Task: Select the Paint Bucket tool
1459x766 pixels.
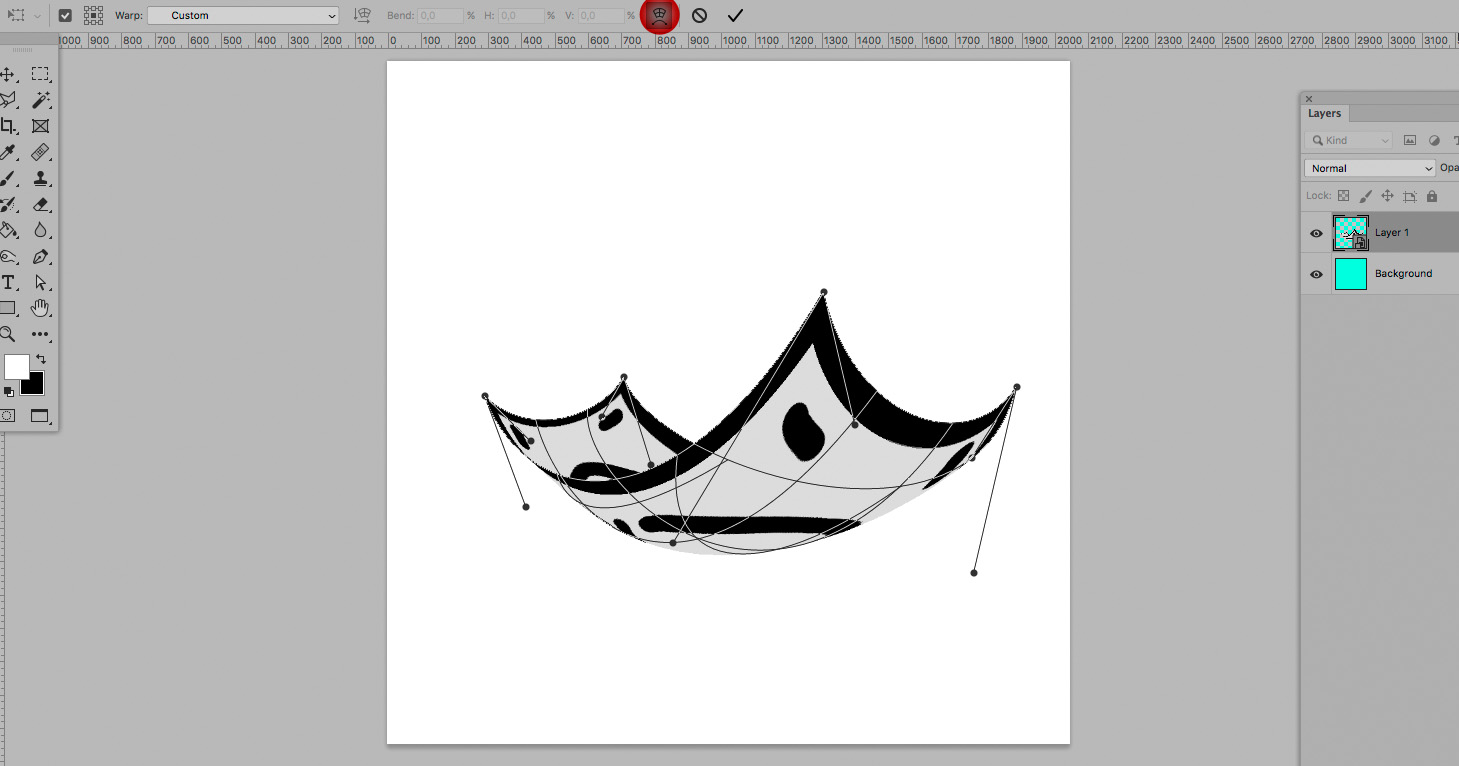Action: [7, 230]
